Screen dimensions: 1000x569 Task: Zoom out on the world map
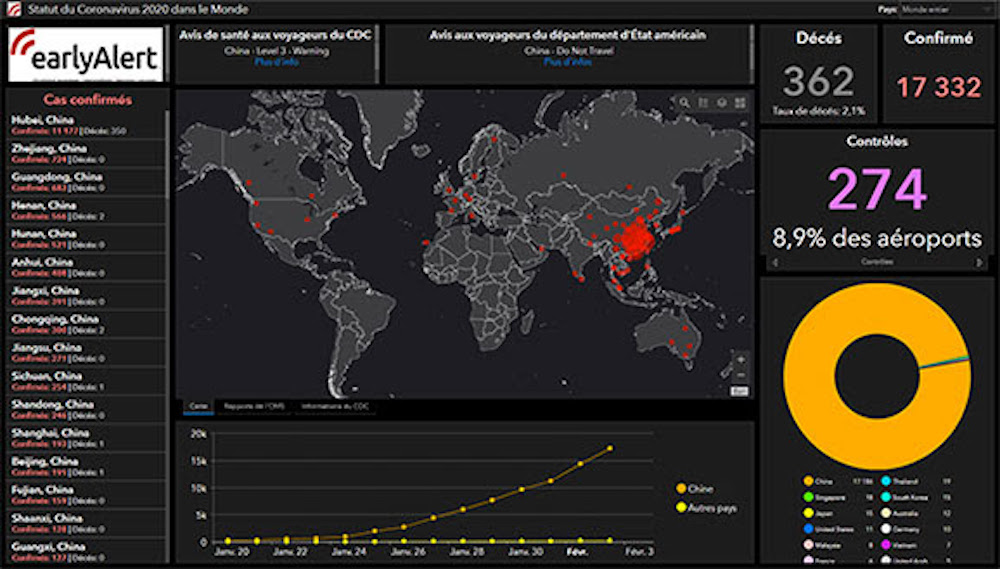click(x=740, y=375)
